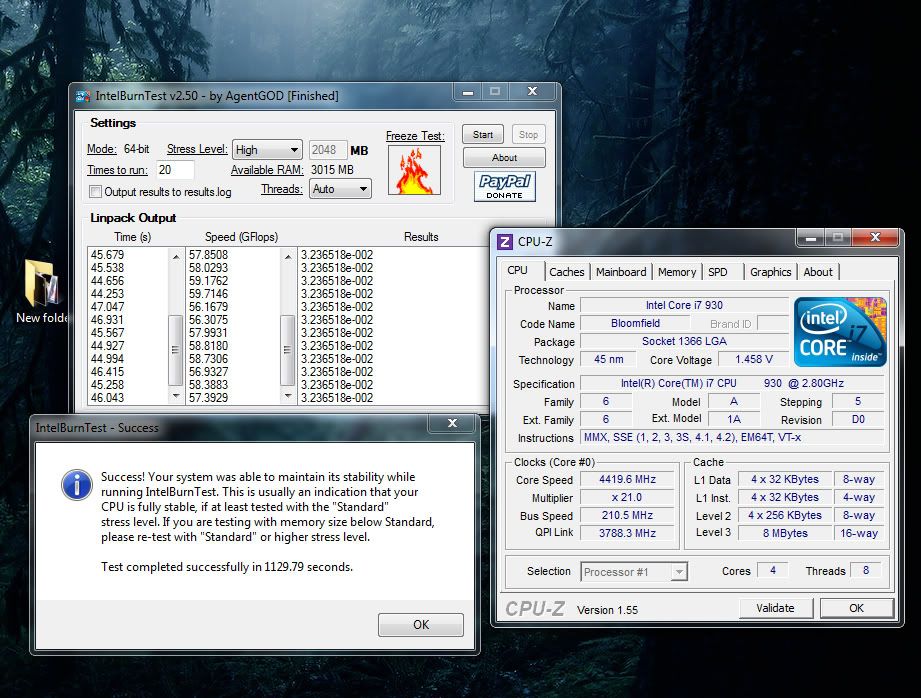Open the Processor #1 selection dropdown
The image size is (921, 698).
point(634,572)
